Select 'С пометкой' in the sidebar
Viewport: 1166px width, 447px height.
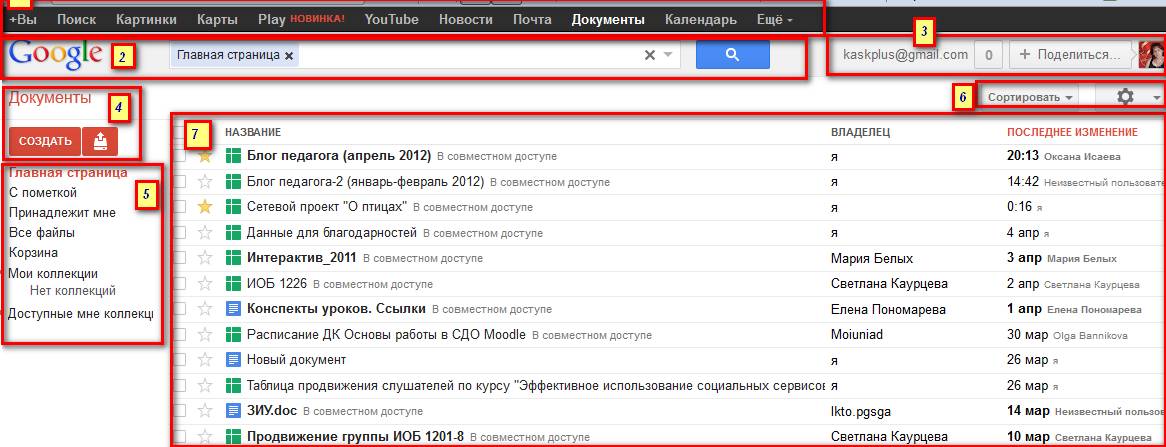pyautogui.click(x=42, y=193)
